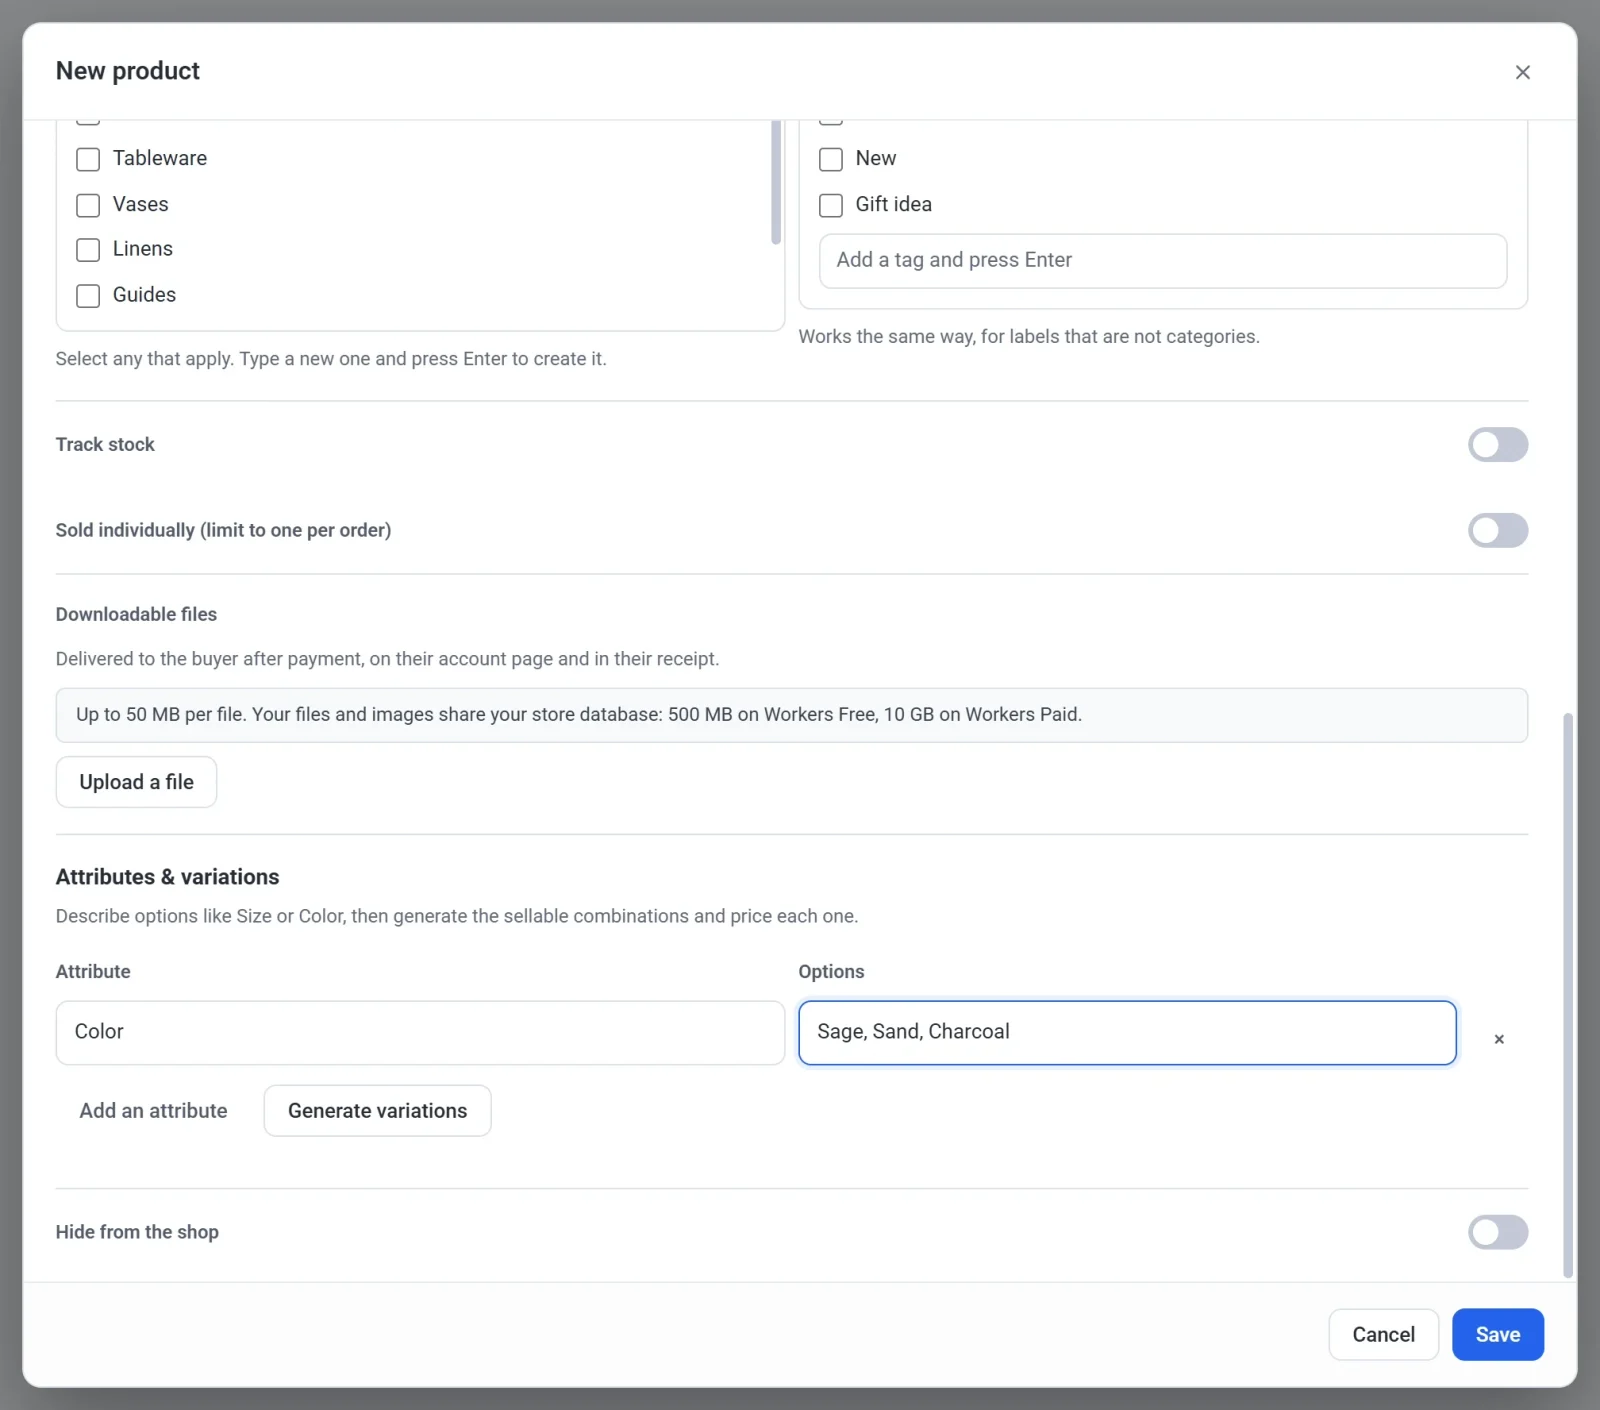
Task: Click the dialog's main vertical scrollbar
Action: click(x=1567, y=995)
